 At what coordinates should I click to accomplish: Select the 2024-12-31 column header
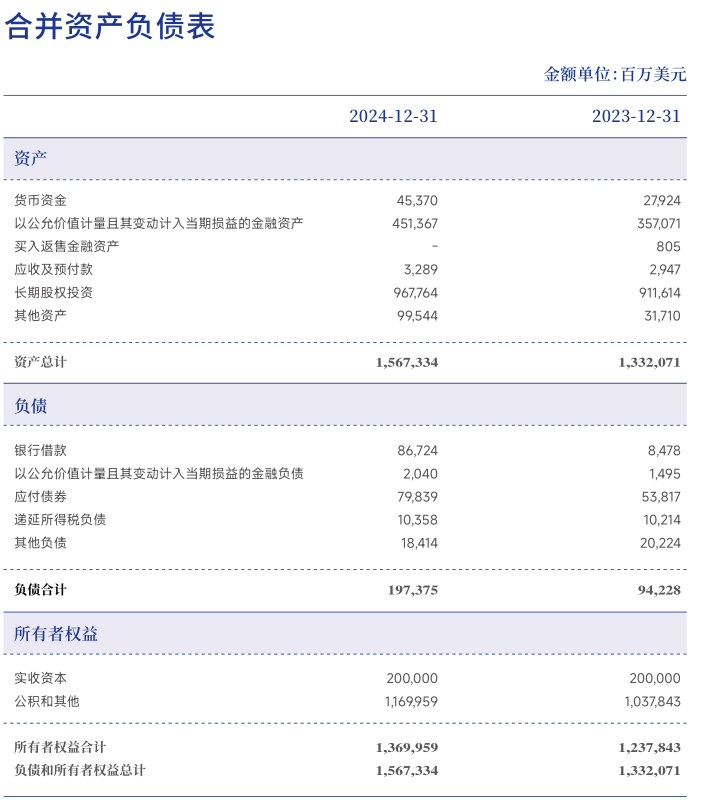[393, 116]
